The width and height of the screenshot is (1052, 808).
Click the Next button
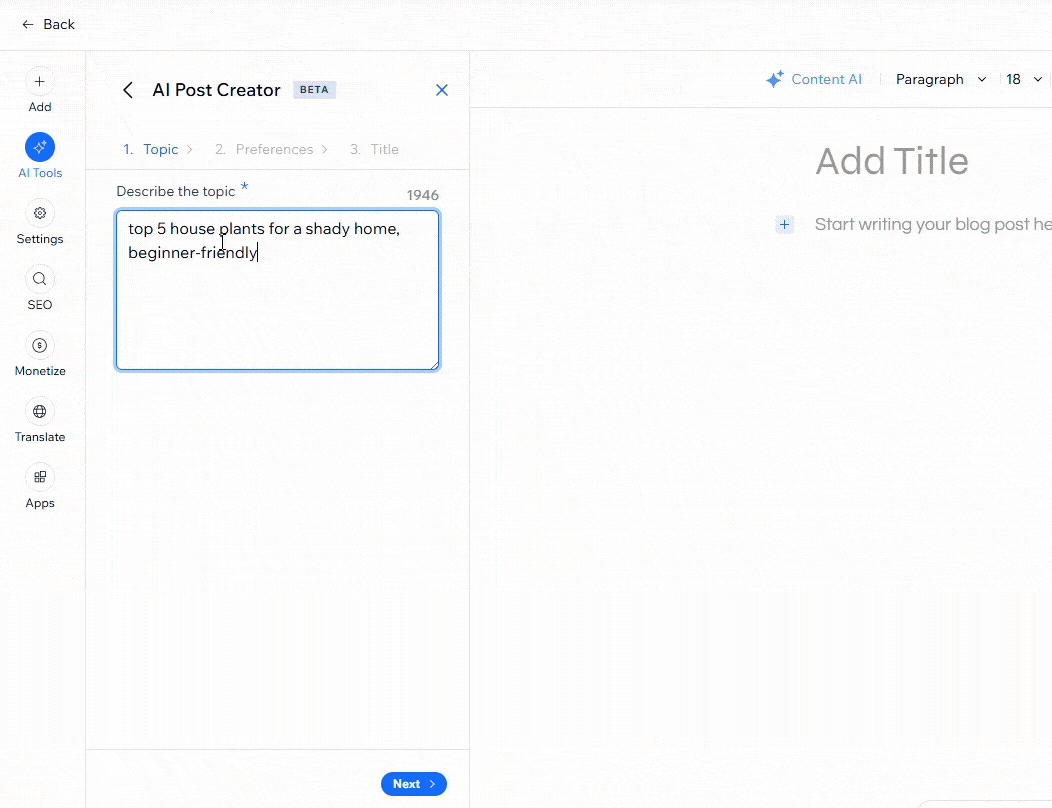pos(413,784)
